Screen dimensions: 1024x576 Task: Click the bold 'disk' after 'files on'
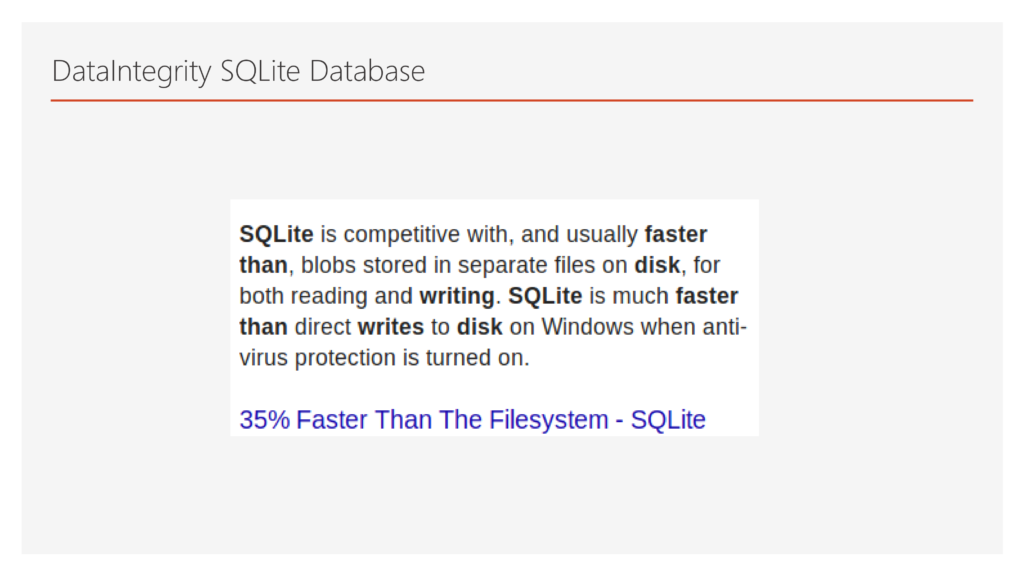(657, 266)
